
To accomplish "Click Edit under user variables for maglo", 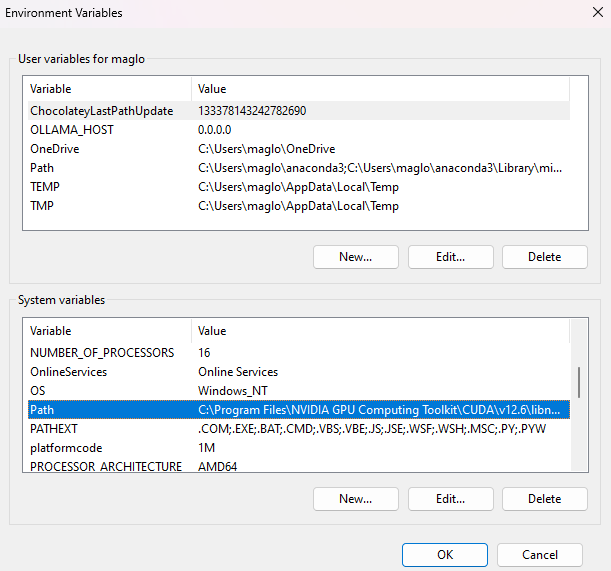I will click(x=450, y=257).
